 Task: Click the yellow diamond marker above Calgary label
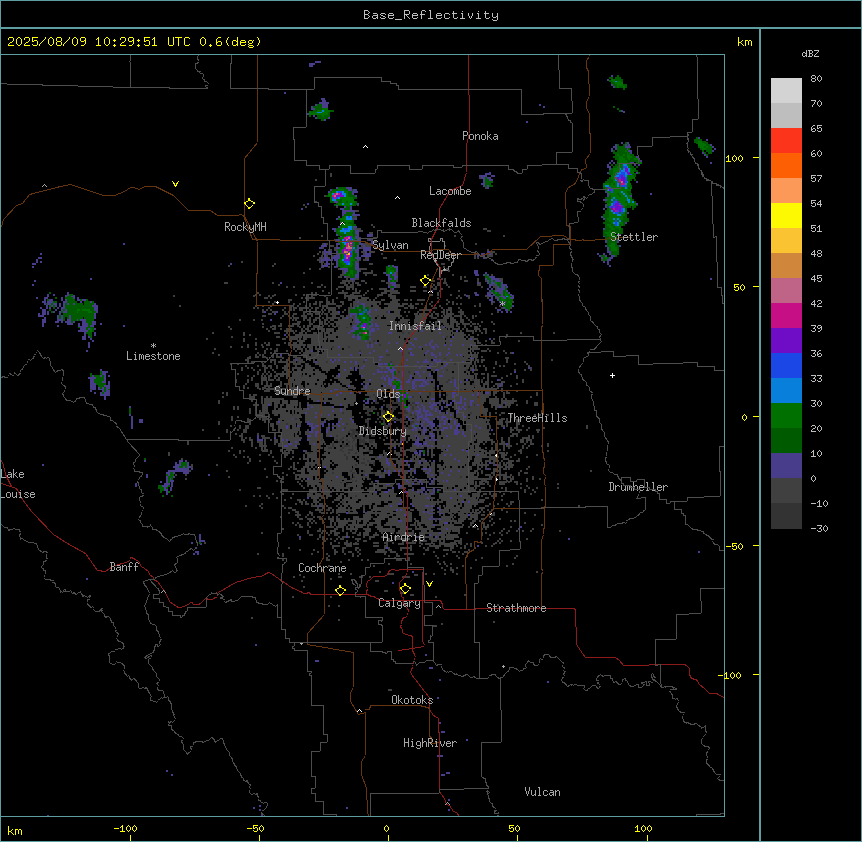[405, 589]
